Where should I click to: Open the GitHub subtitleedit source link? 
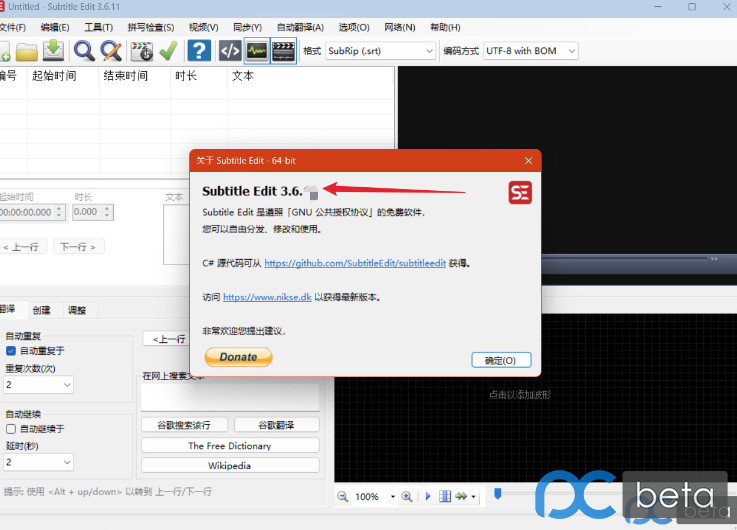355,263
